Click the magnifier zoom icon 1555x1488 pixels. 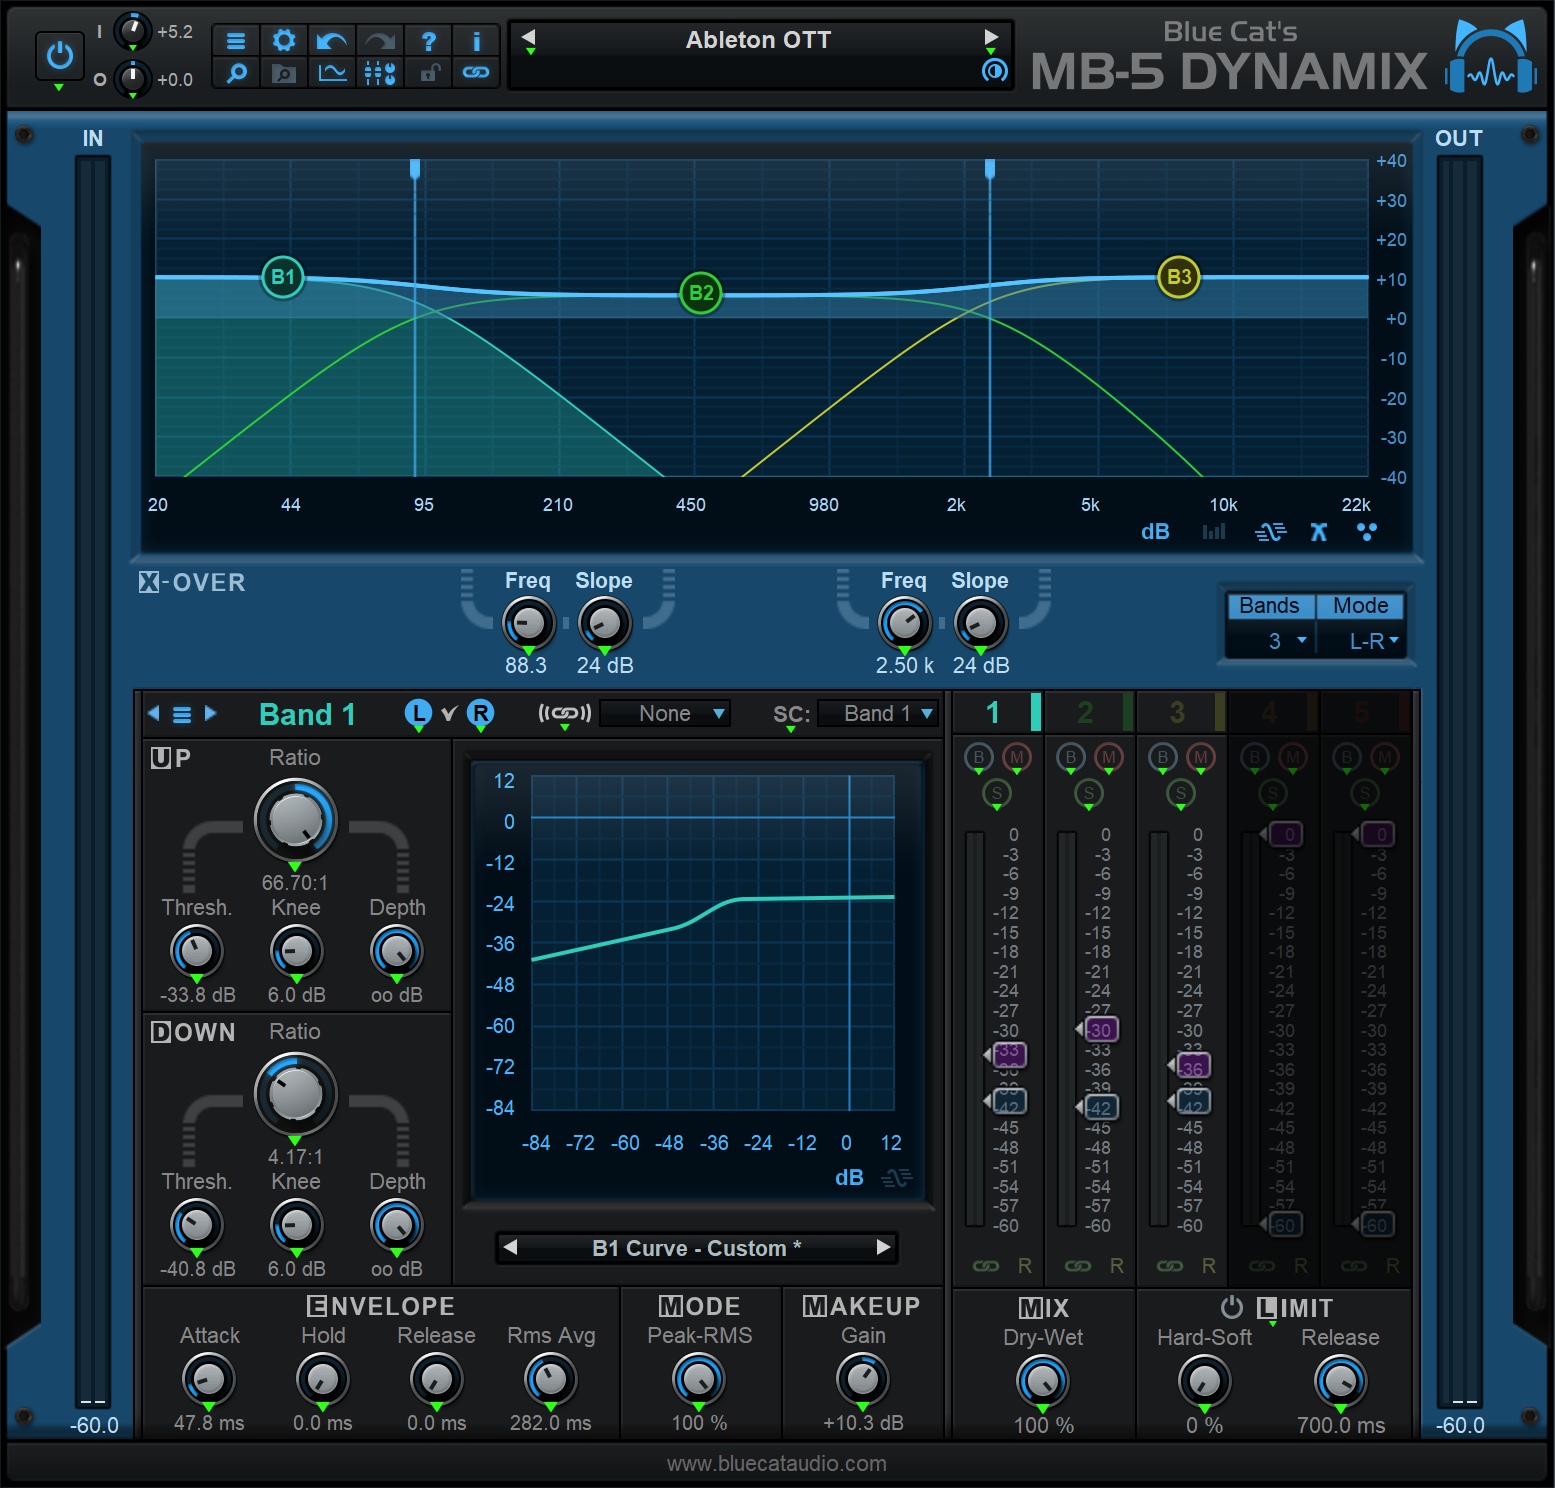[236, 73]
